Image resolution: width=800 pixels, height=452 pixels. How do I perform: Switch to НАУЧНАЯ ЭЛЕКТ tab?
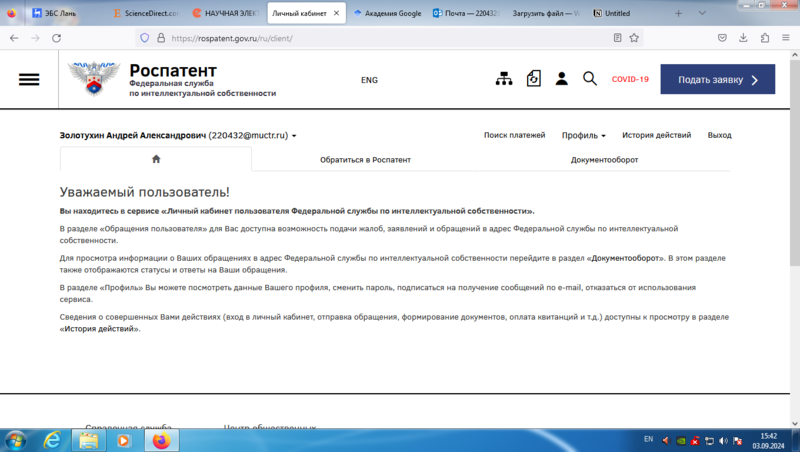[x=227, y=13]
